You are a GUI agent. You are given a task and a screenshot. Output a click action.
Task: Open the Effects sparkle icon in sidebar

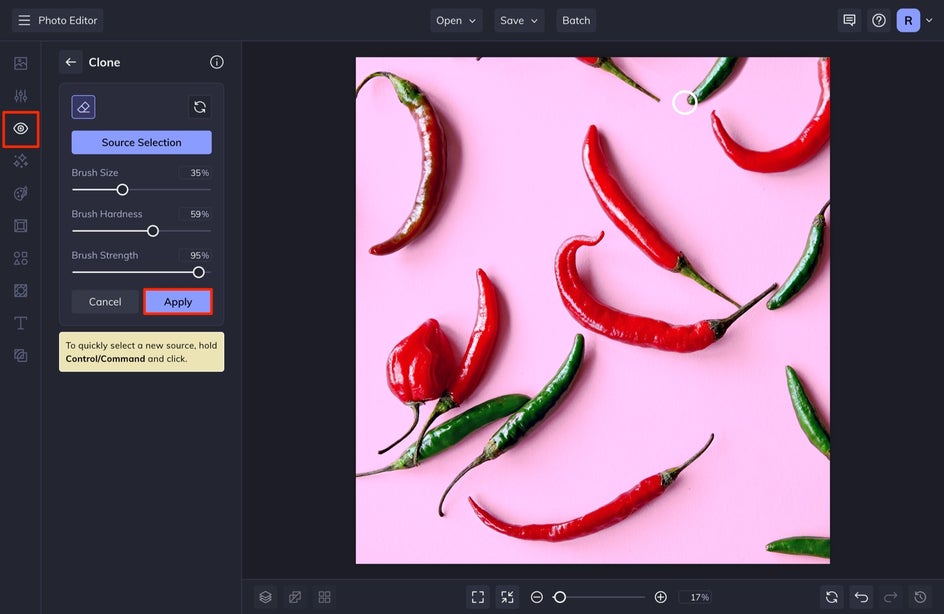[x=20, y=161]
